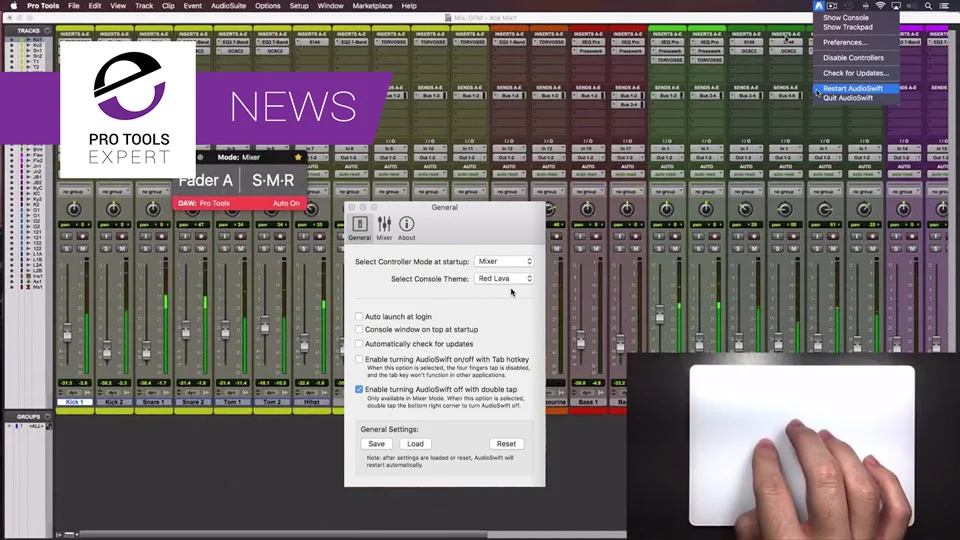
Task: Open the AudioSuite menu
Action: [228, 6]
